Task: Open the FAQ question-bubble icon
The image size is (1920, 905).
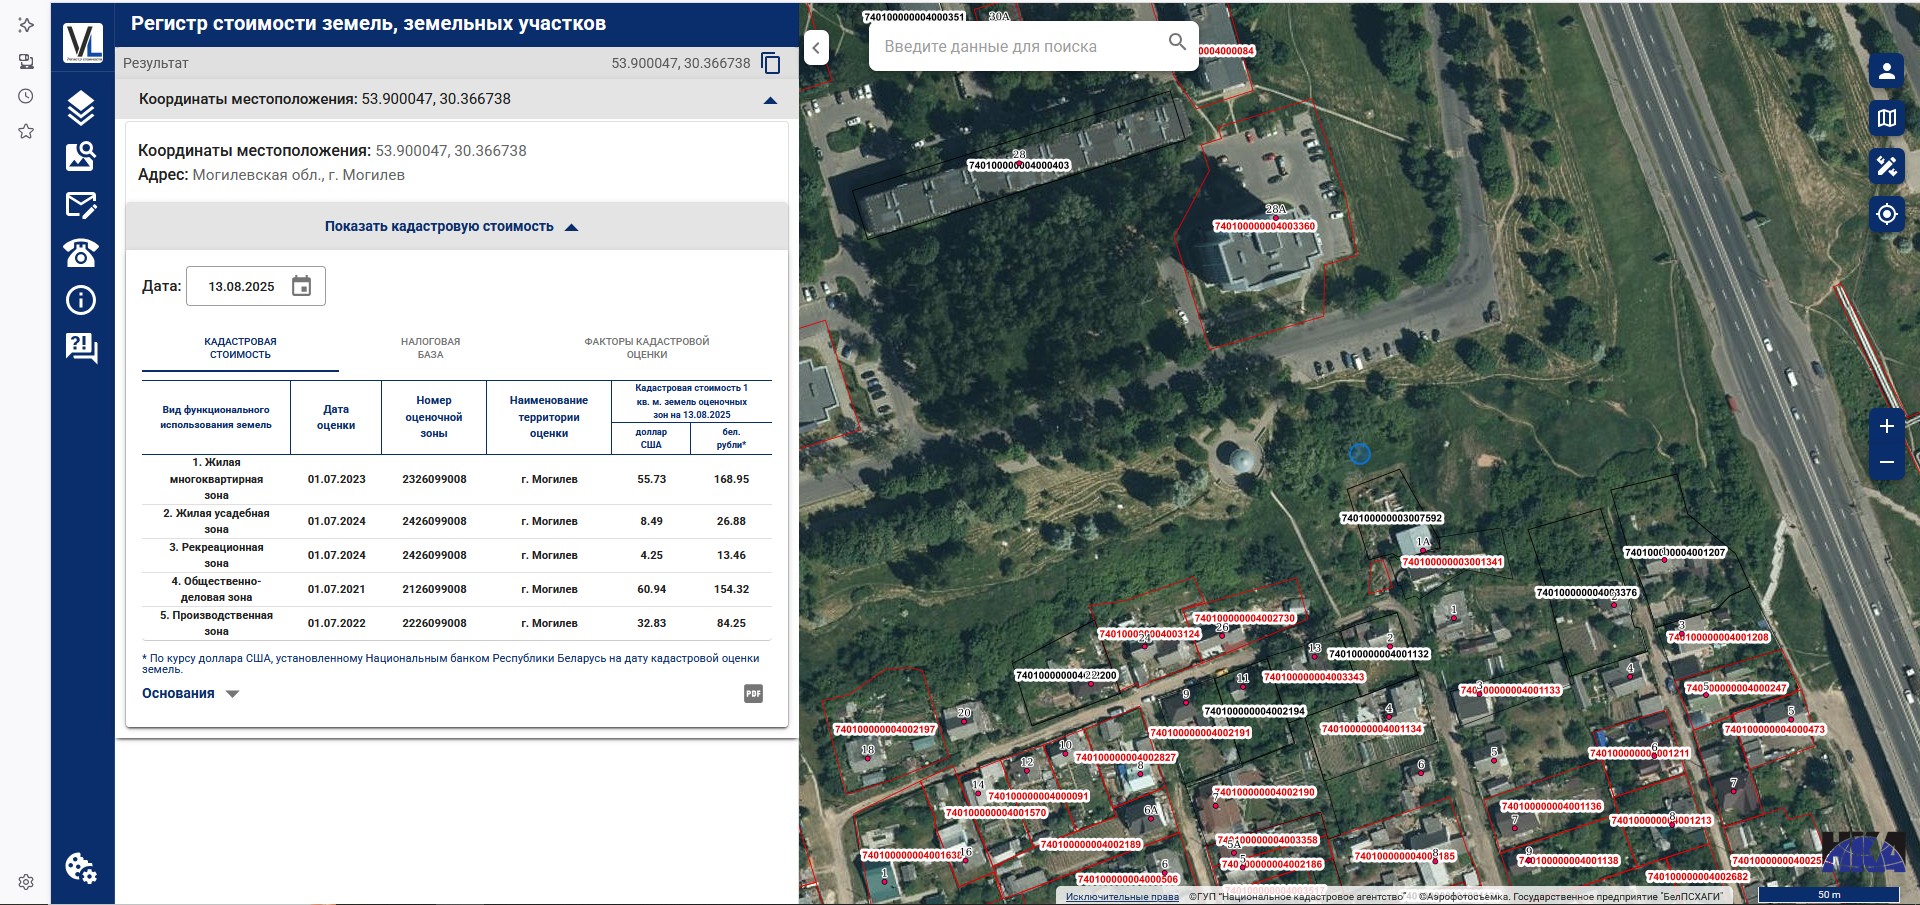Action: coord(81,348)
